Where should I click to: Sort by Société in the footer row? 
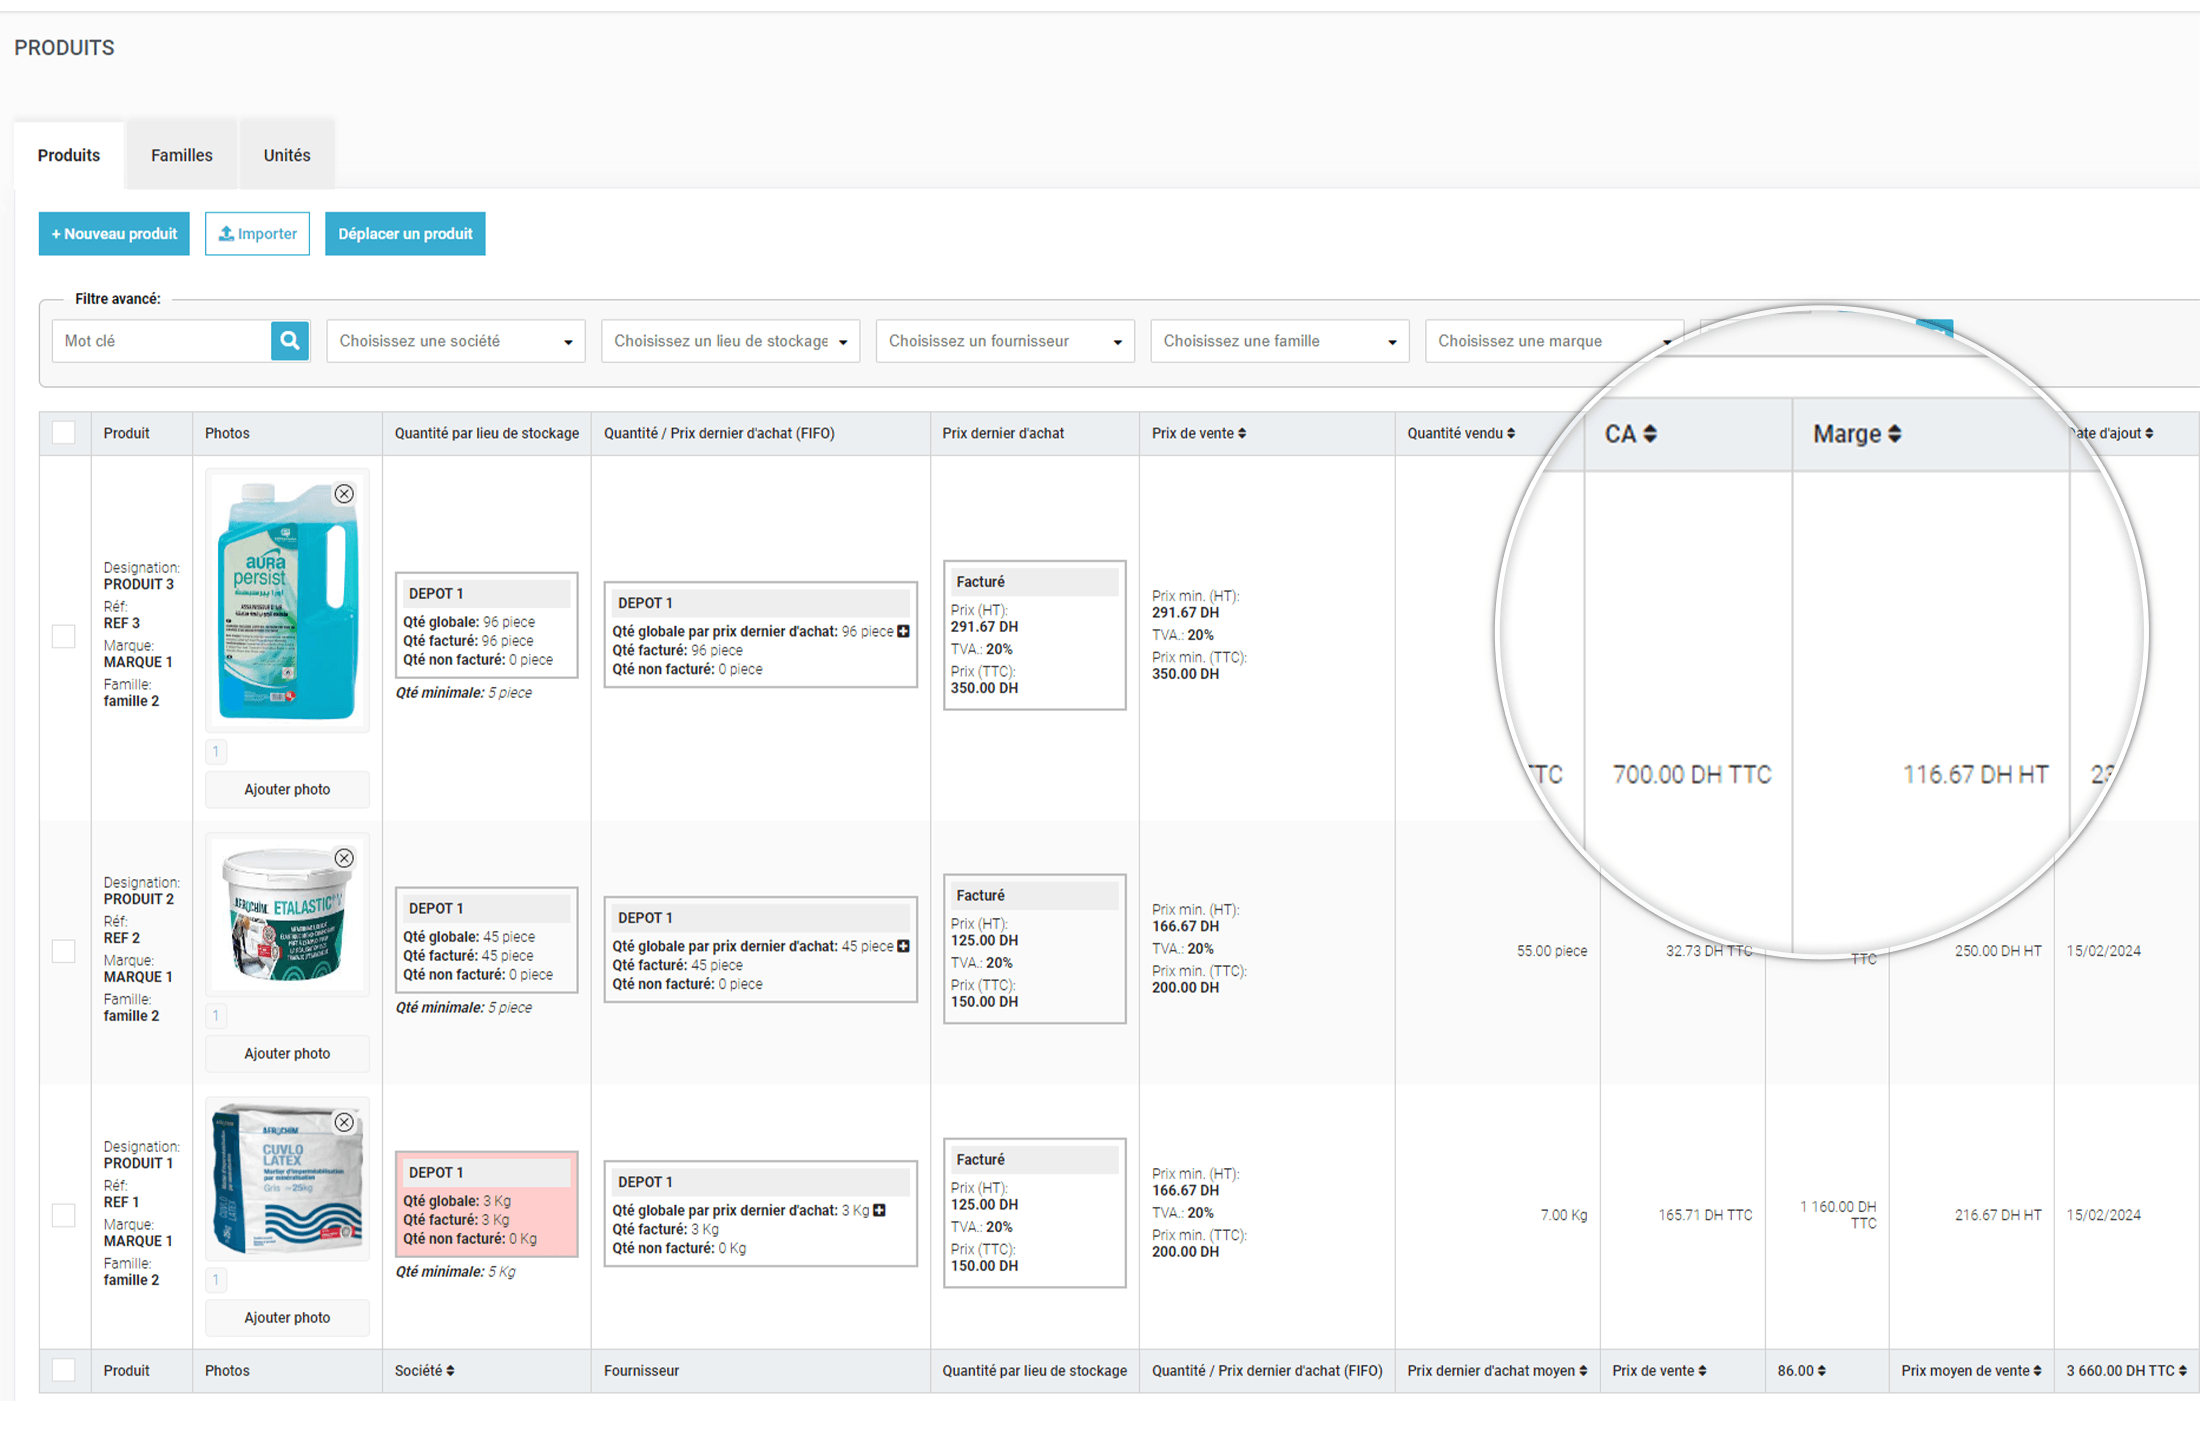(424, 1371)
